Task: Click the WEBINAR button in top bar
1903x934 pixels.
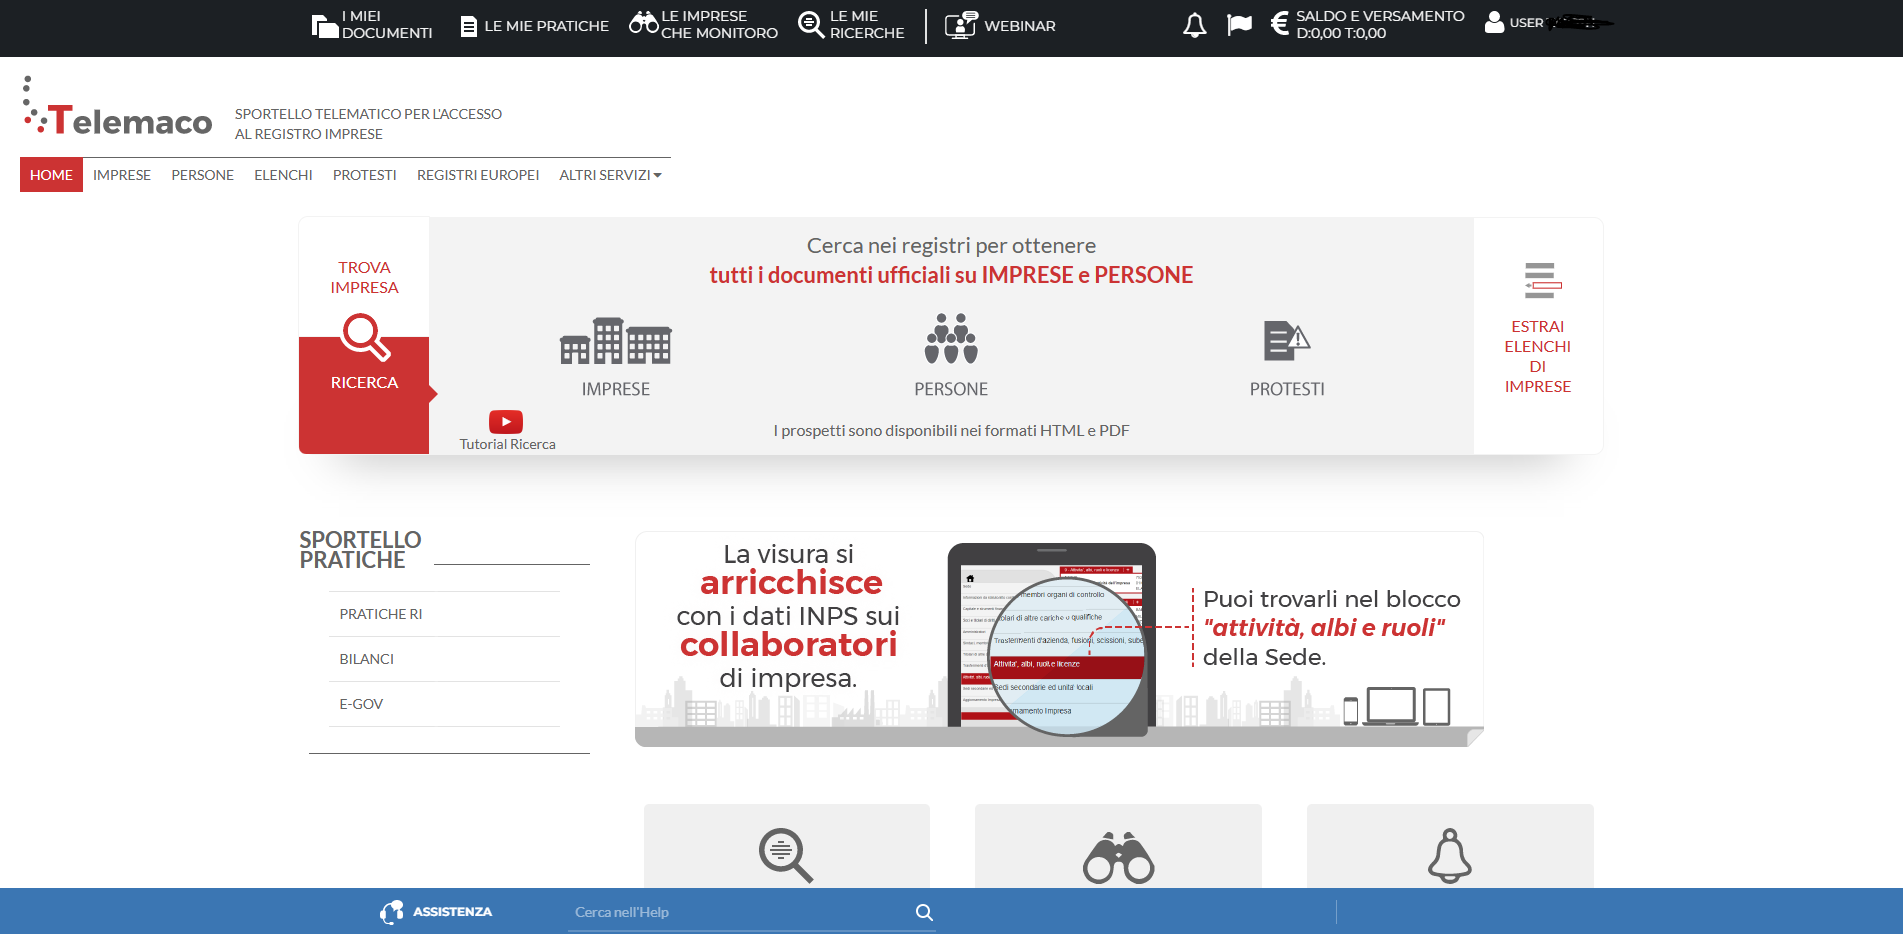Action: (x=1001, y=25)
